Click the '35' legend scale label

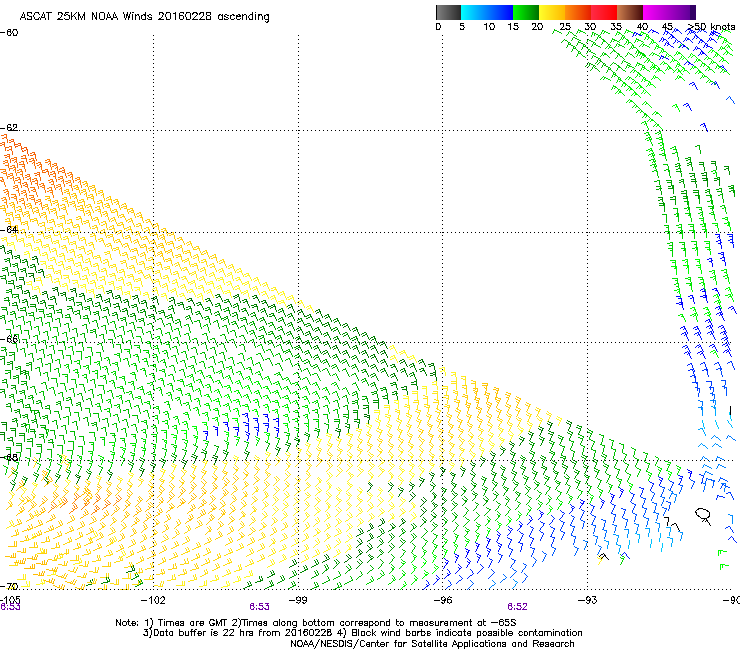[616, 27]
